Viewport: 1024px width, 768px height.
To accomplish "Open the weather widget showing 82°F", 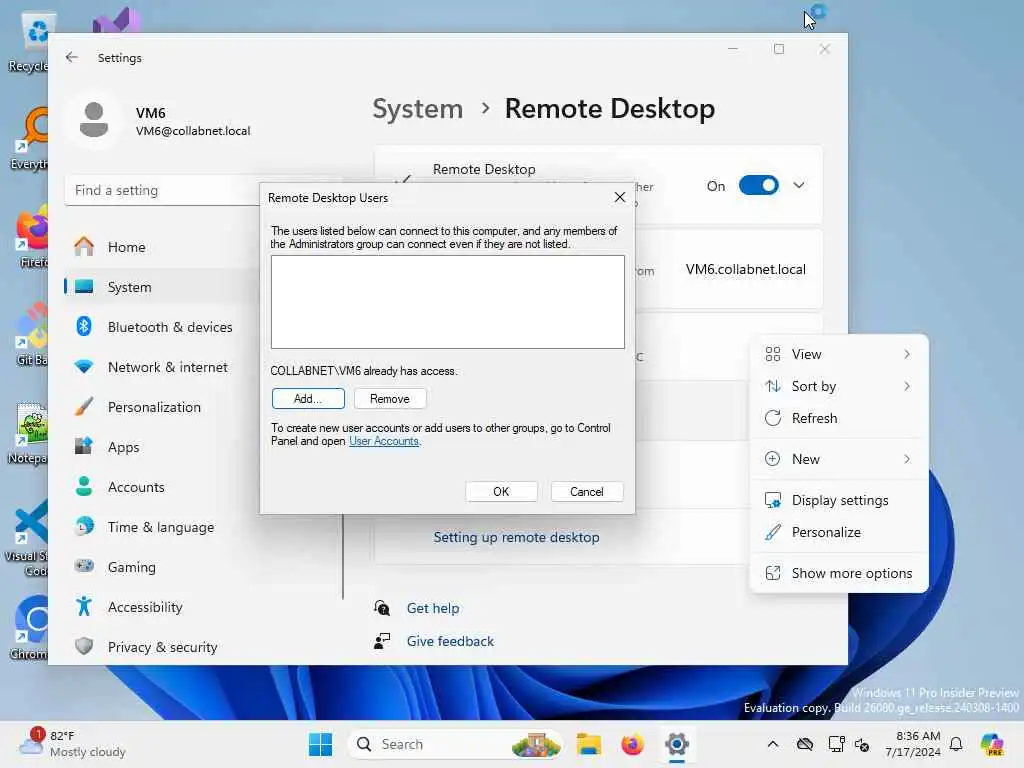I will pos(72,743).
